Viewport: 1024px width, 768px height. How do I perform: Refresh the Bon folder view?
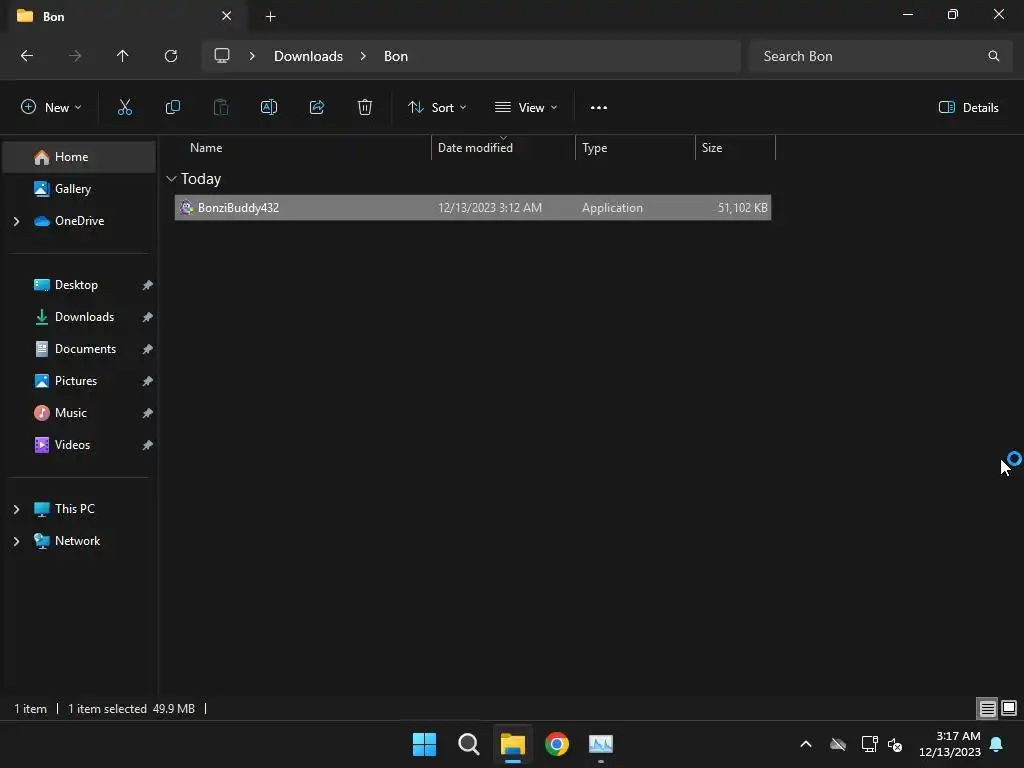171,56
